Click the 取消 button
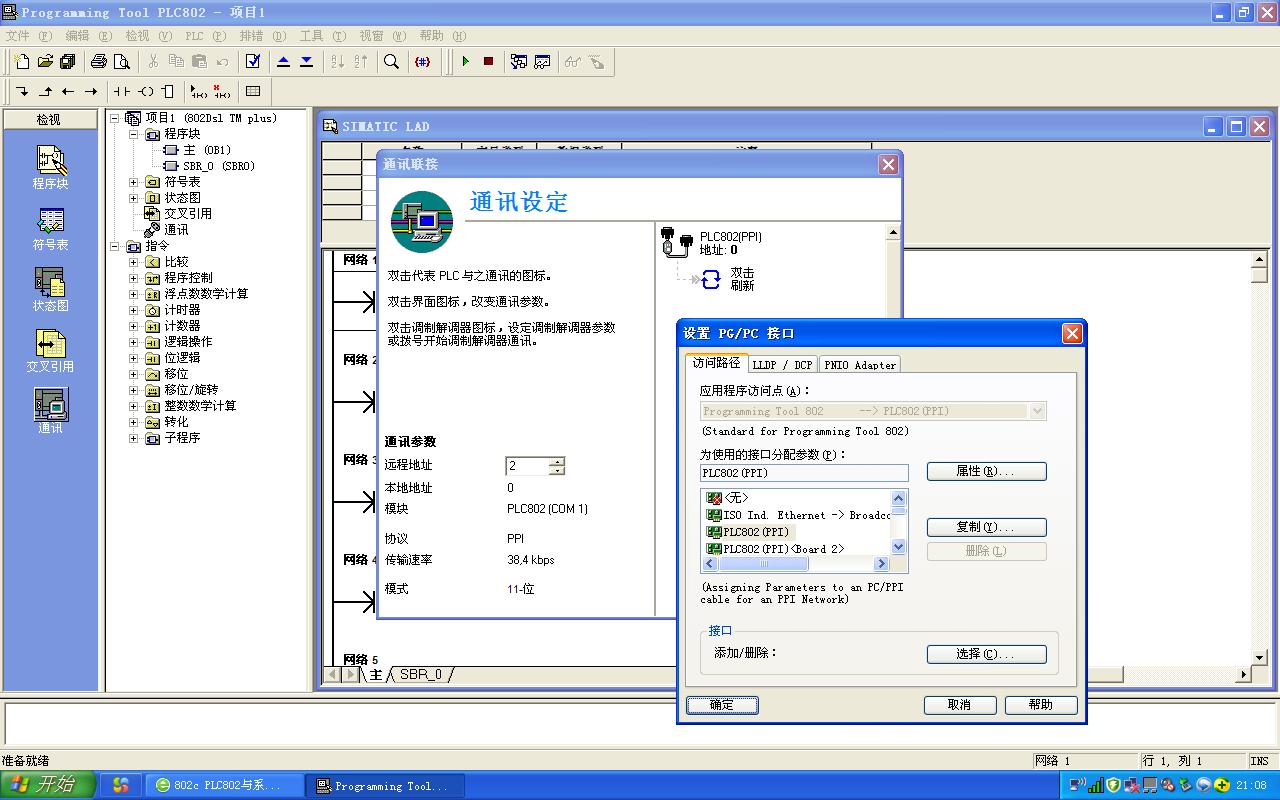This screenshot has width=1280, height=800. pos(960,705)
